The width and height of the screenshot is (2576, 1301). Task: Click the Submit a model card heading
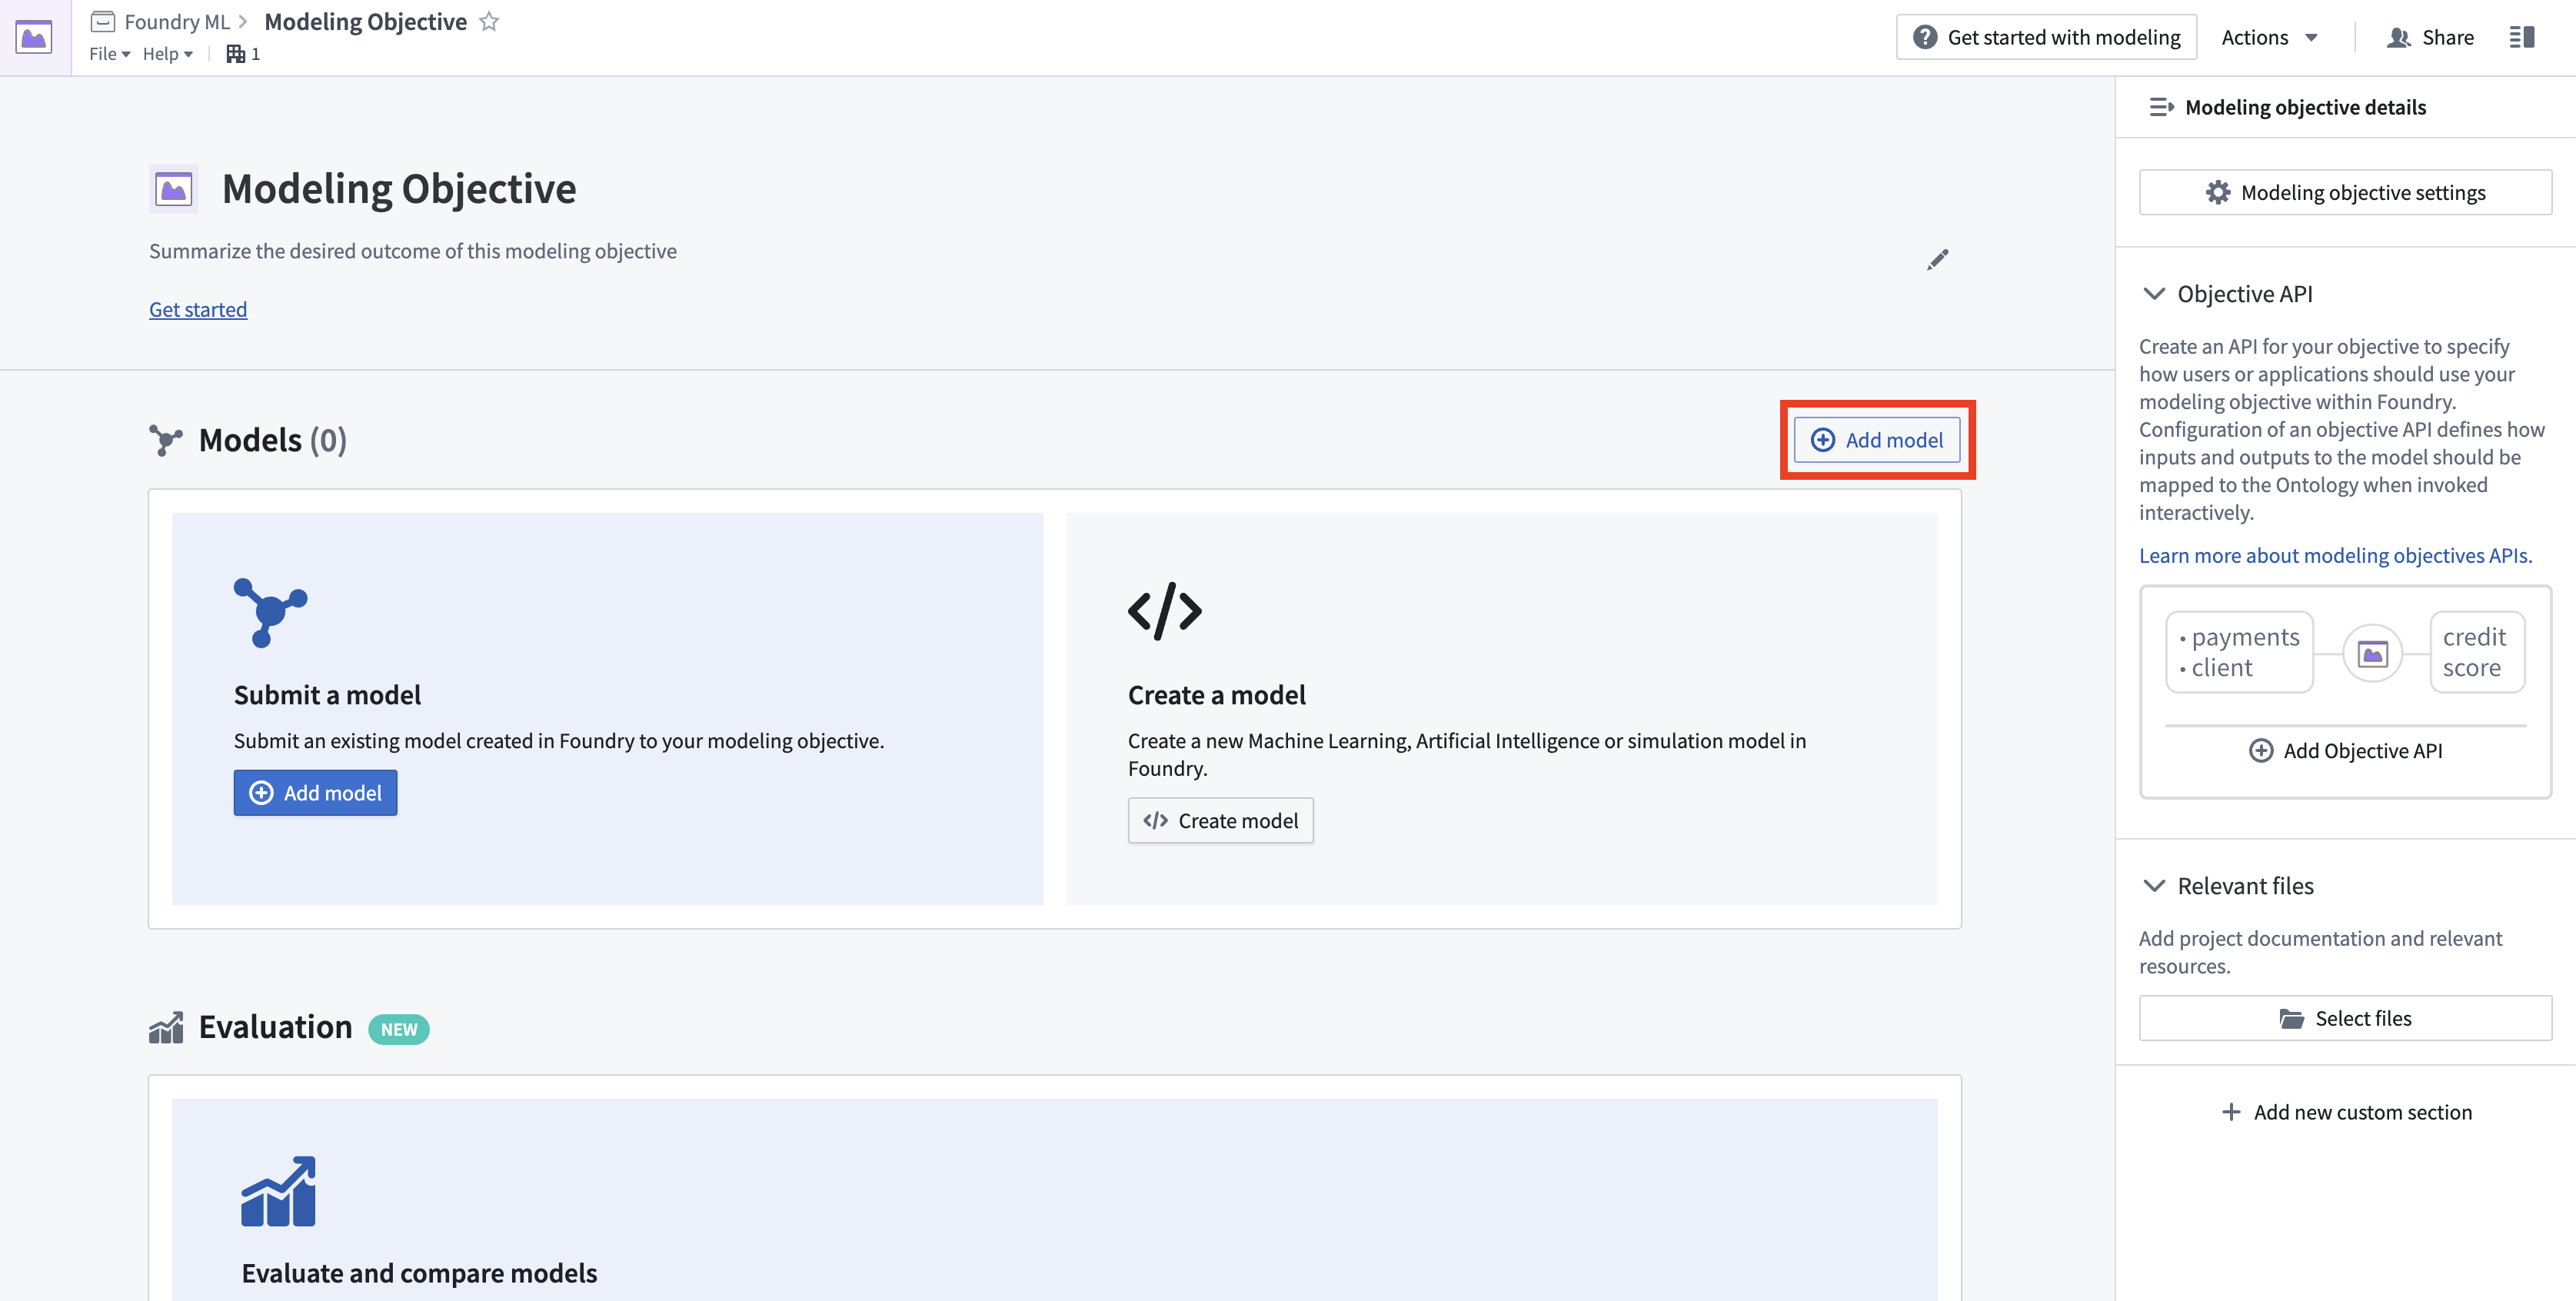[x=327, y=695]
